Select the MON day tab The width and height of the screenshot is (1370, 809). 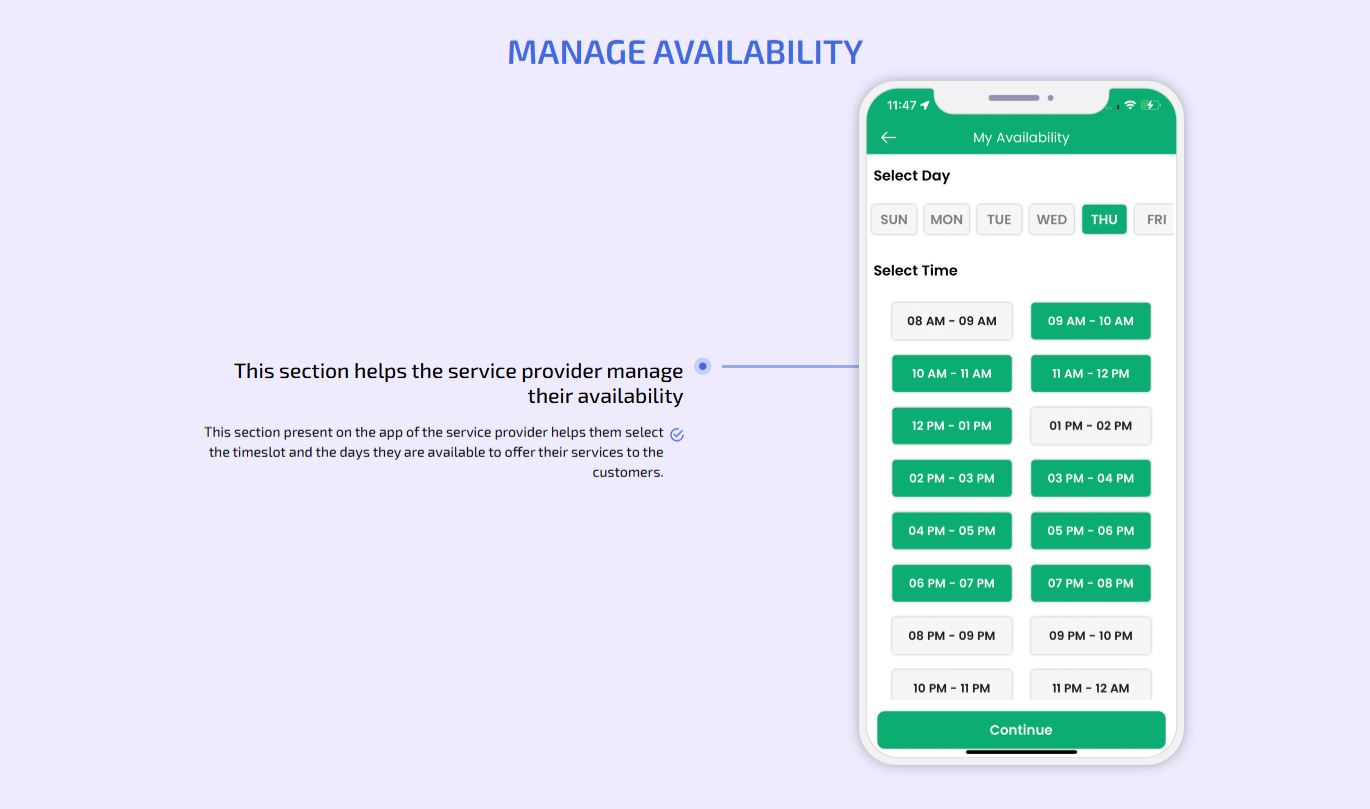pos(946,220)
